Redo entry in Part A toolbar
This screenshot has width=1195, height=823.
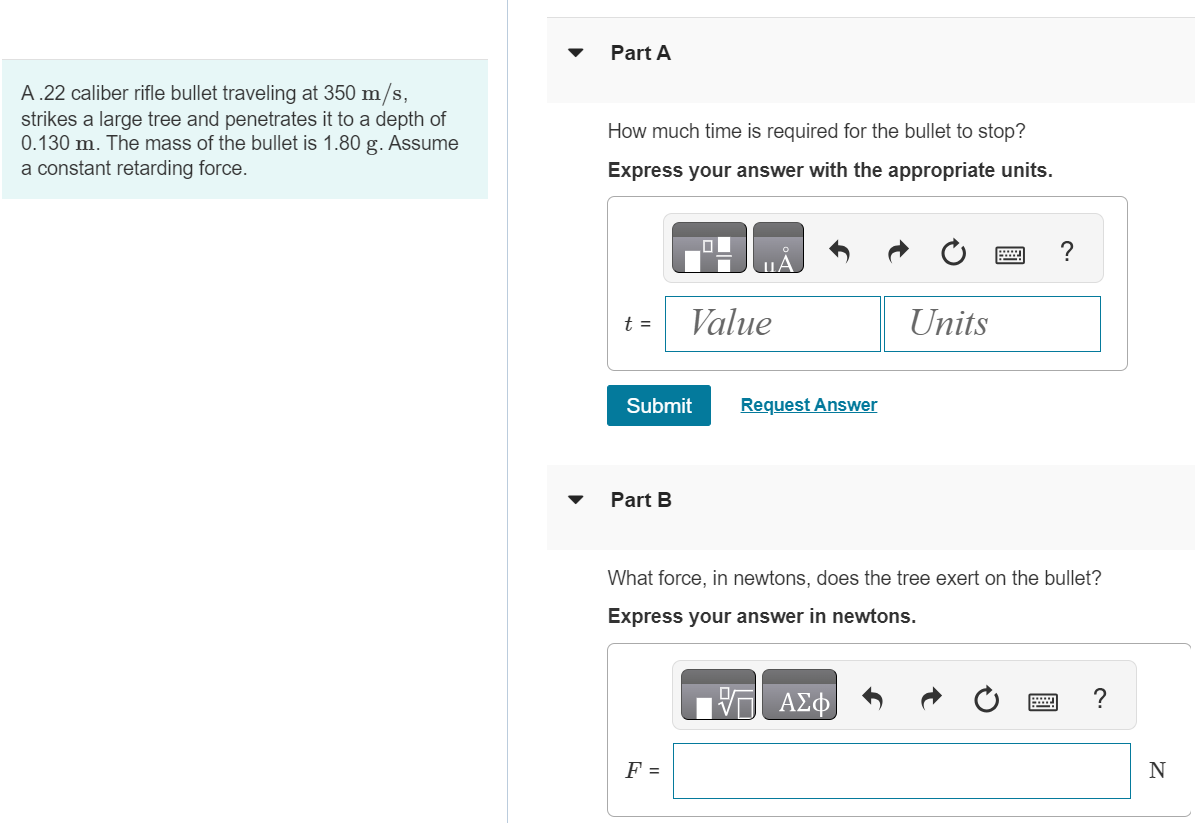point(899,251)
